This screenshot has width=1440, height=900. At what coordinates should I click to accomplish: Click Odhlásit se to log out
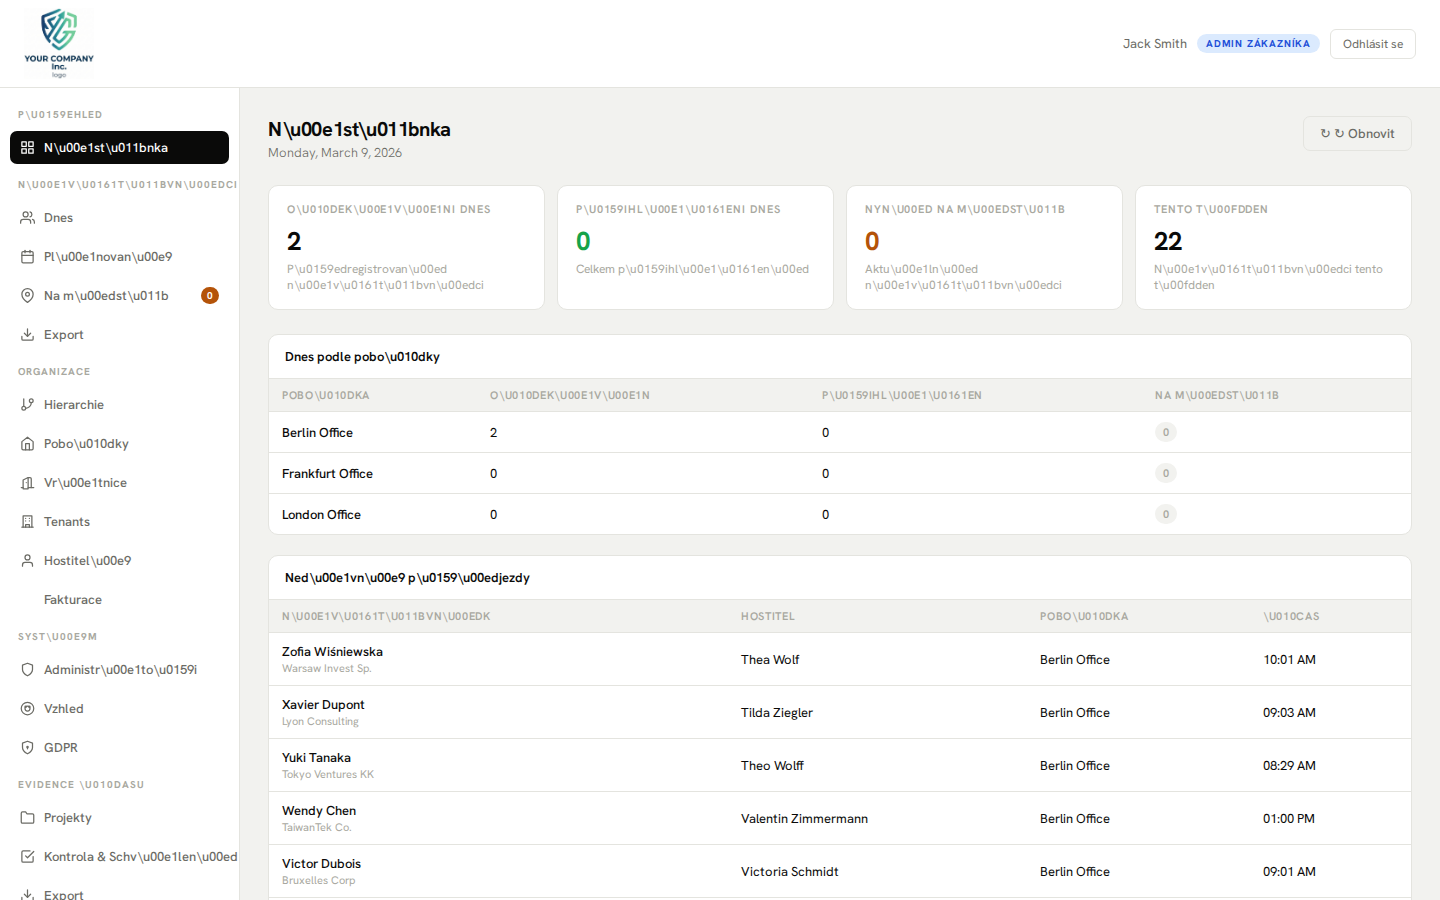point(1372,43)
